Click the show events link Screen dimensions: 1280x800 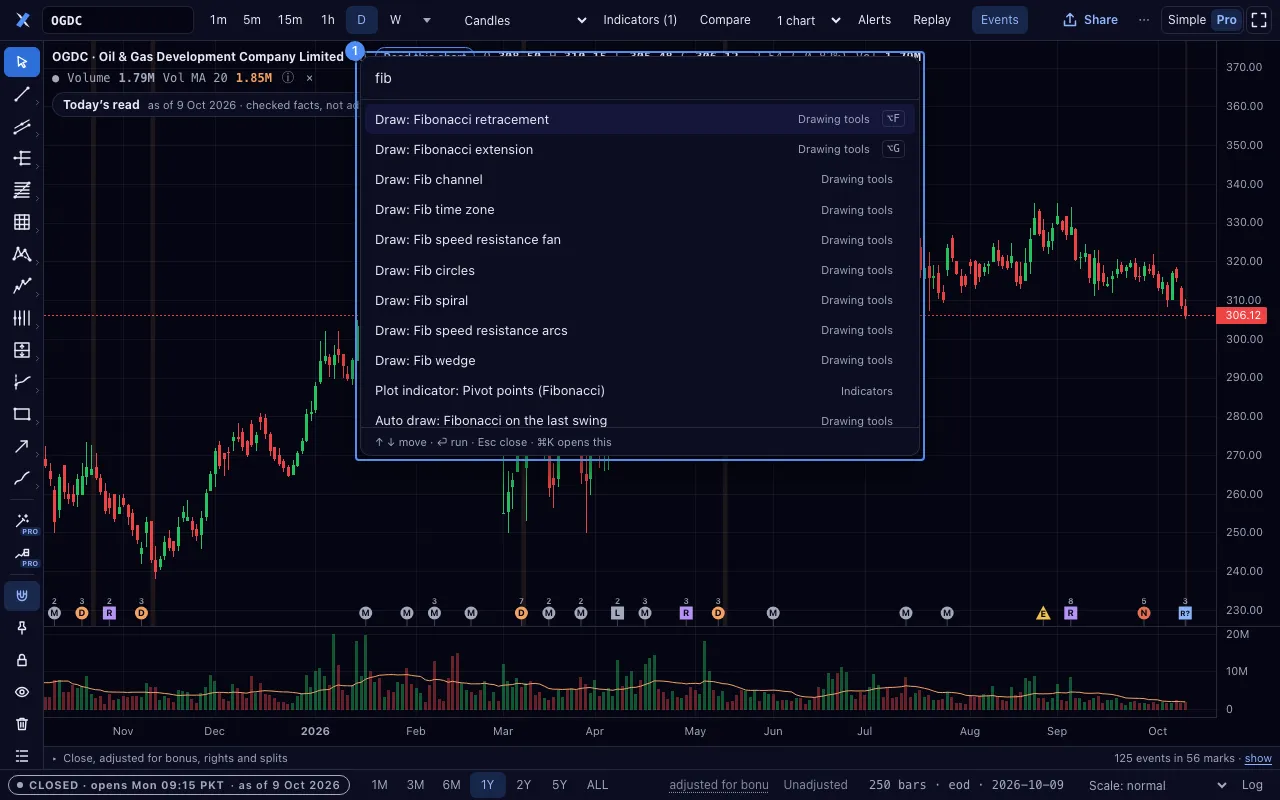[x=1258, y=759]
